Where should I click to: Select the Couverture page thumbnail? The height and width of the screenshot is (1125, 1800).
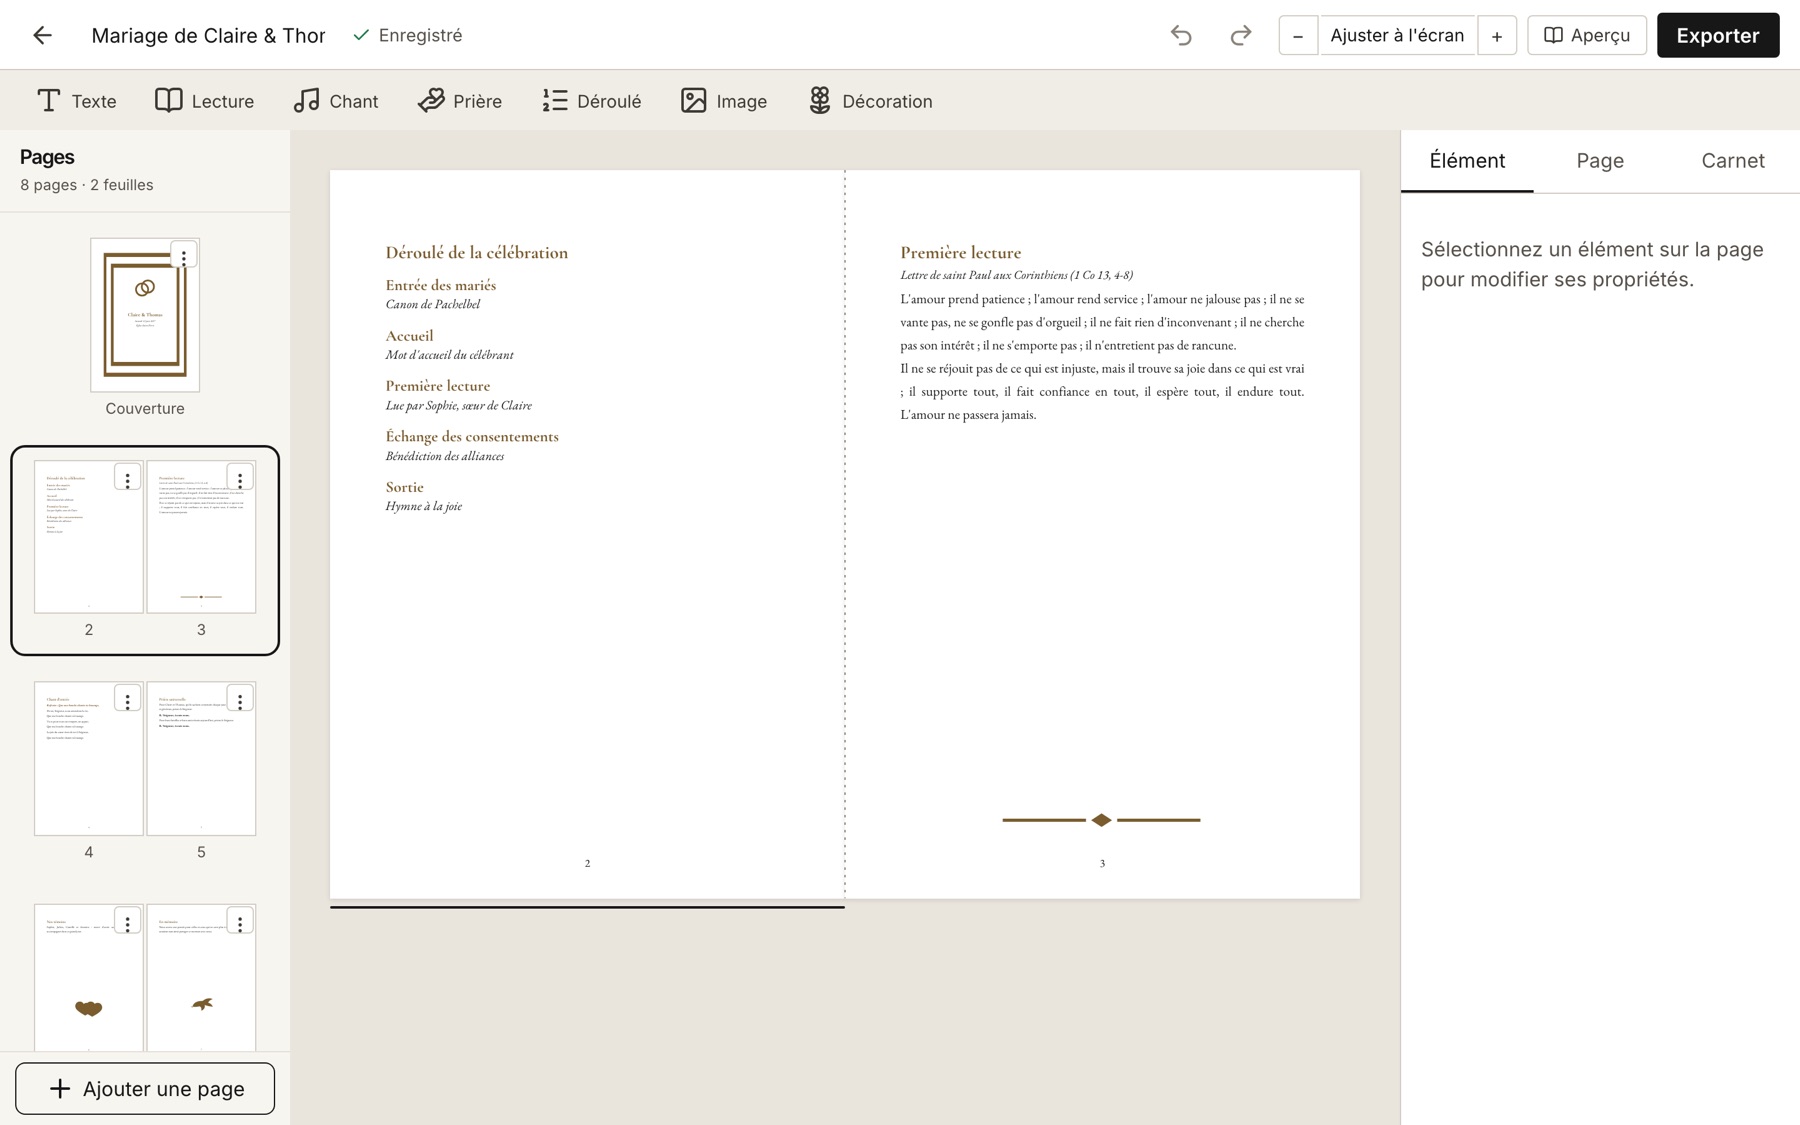point(145,315)
